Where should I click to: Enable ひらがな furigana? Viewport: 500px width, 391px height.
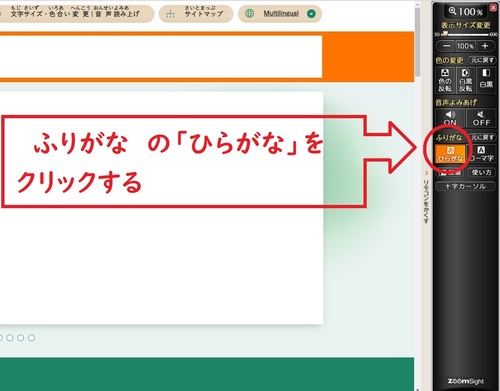(x=450, y=154)
